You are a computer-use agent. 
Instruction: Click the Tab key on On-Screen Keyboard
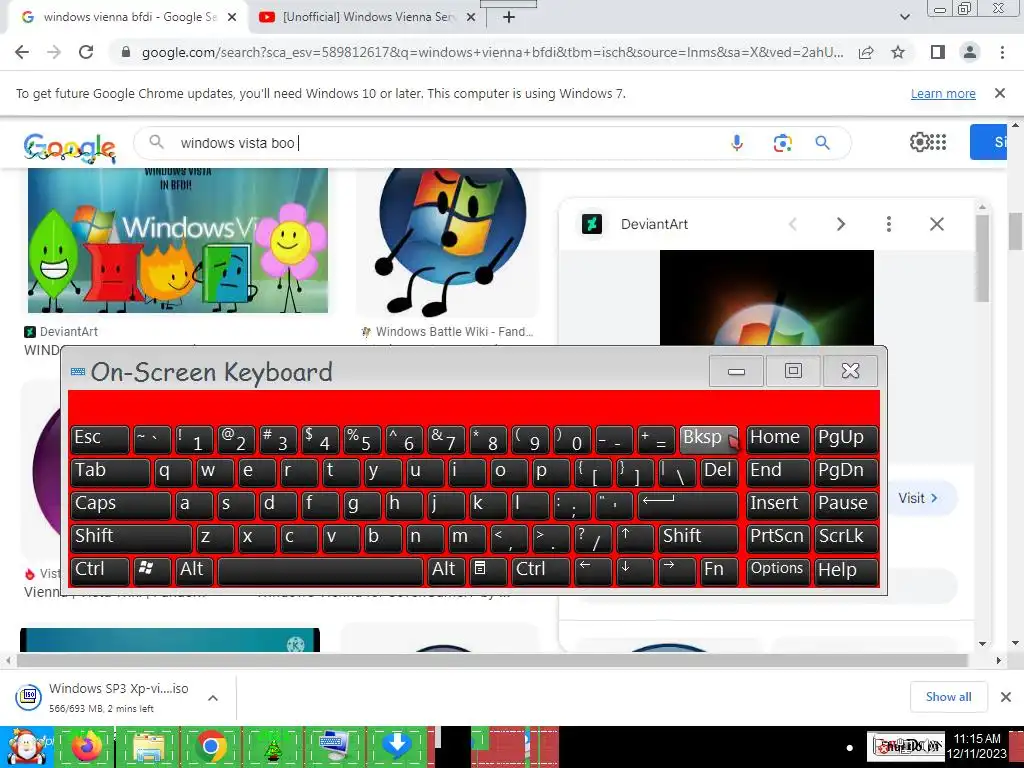[110, 472]
